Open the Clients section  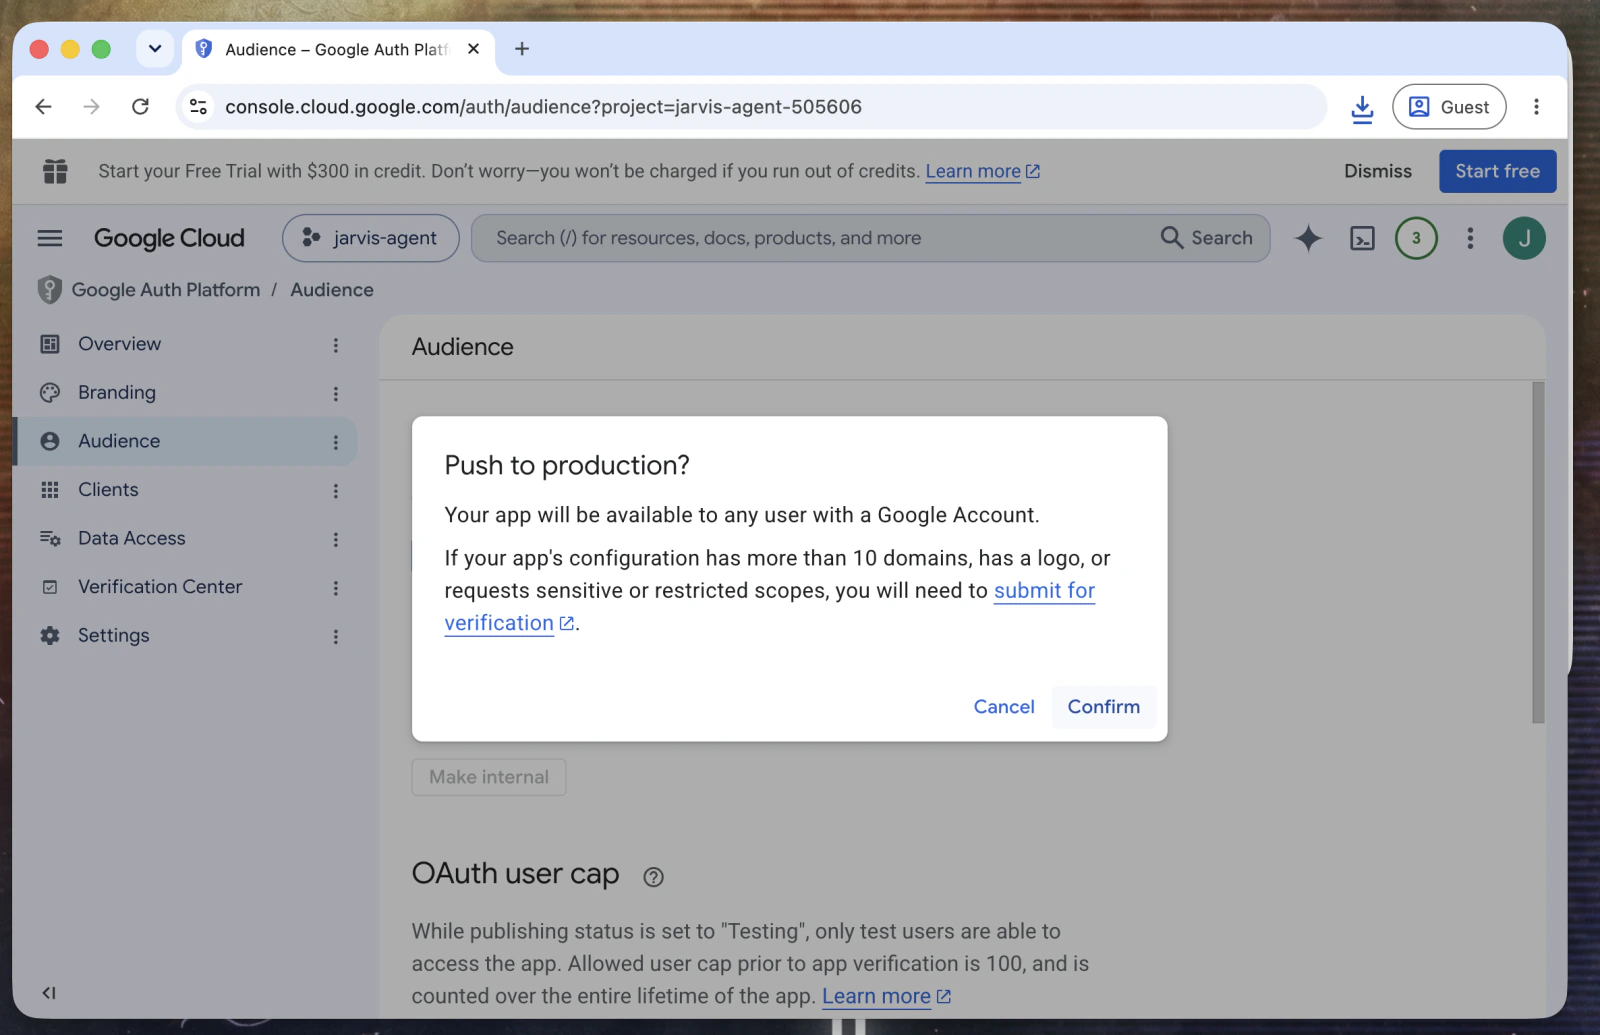pos(108,490)
